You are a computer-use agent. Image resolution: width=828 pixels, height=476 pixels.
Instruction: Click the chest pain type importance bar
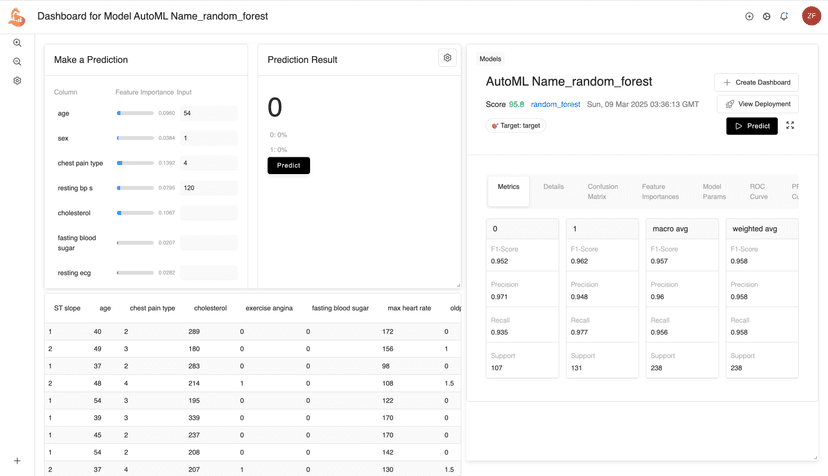[x=135, y=163]
